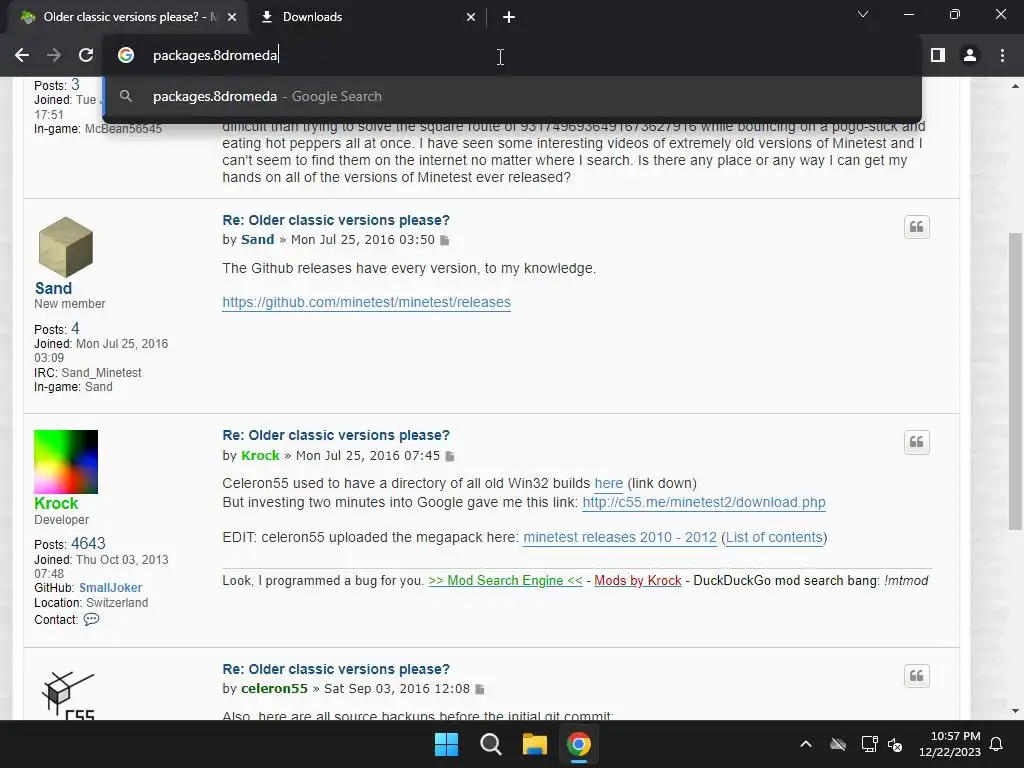Show hidden system tray icons
The image size is (1024, 768).
click(806, 744)
